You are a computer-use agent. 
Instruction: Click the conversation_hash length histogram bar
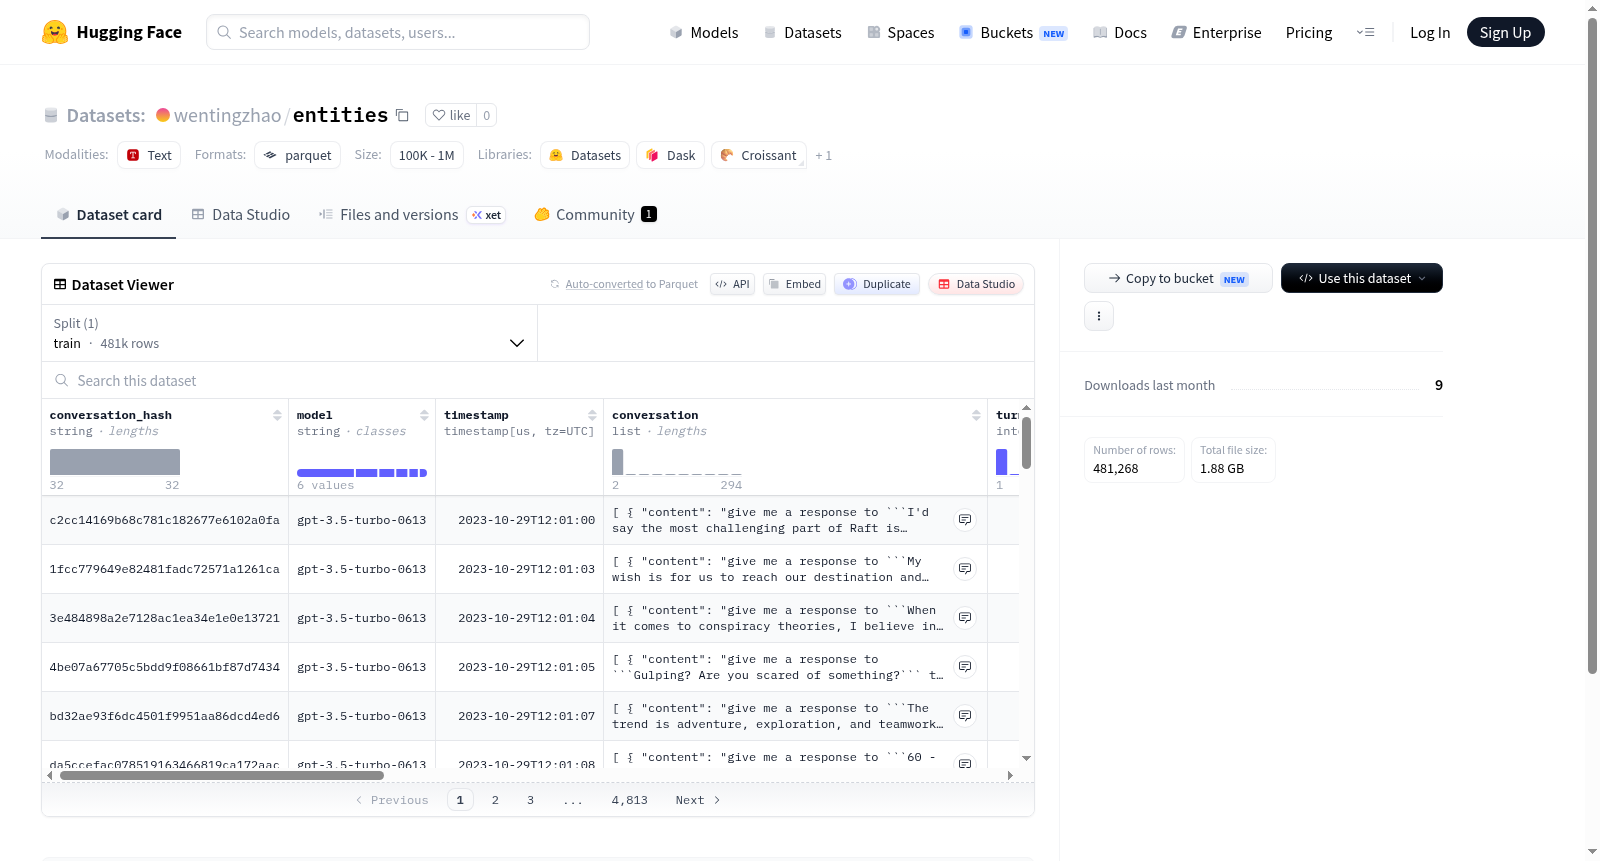(x=115, y=462)
